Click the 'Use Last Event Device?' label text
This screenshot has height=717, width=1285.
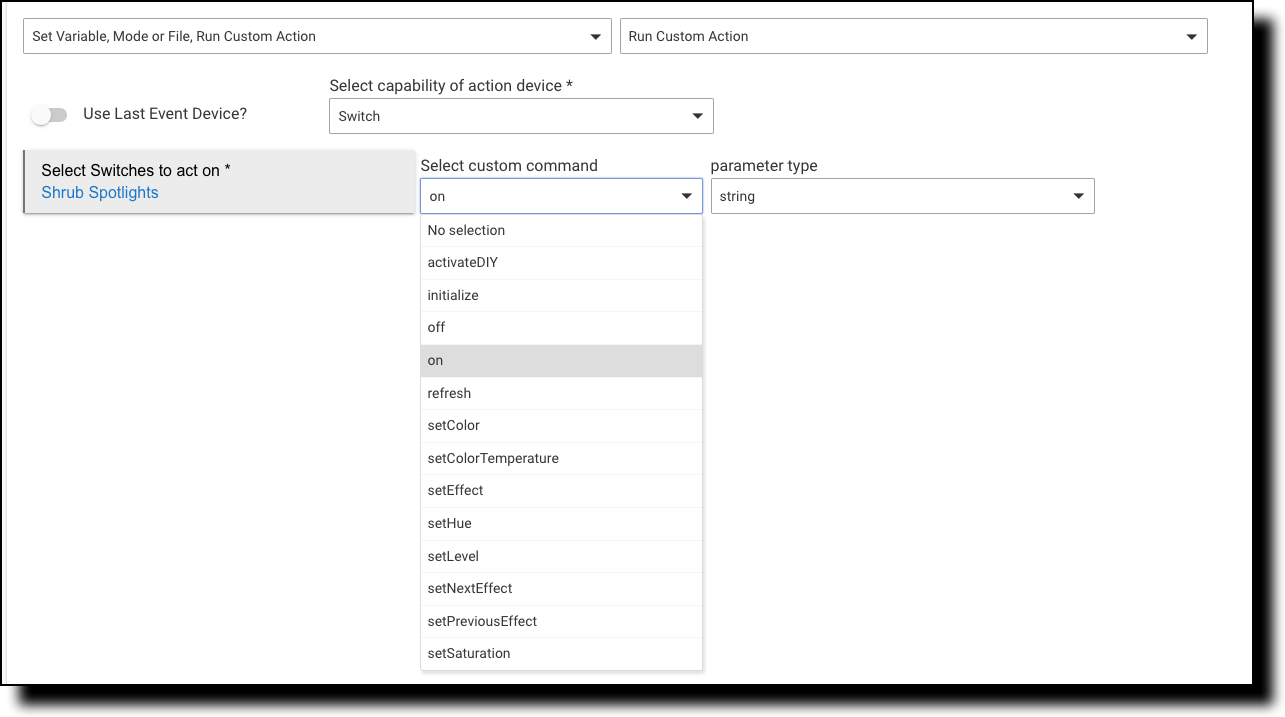(x=165, y=114)
